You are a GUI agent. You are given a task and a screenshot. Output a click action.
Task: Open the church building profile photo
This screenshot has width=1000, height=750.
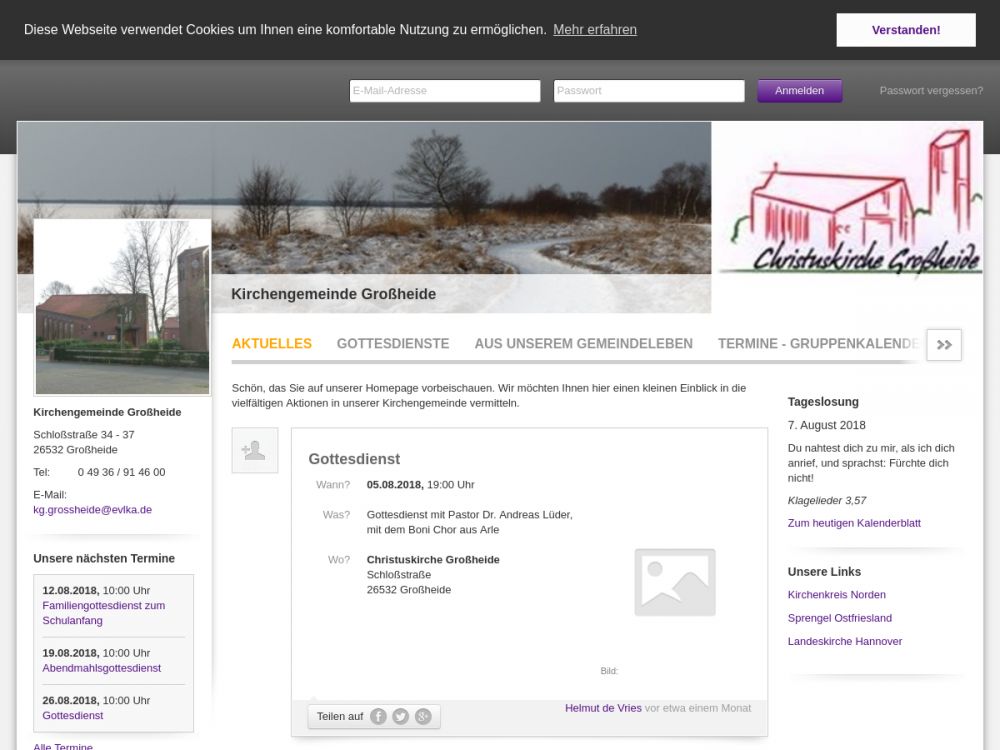tap(122, 307)
